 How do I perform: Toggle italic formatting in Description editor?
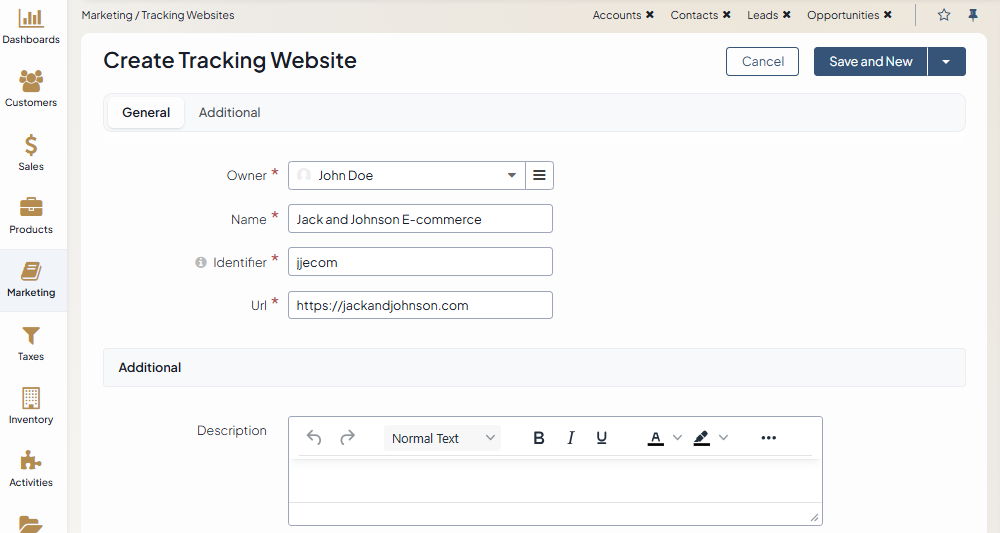(x=571, y=438)
